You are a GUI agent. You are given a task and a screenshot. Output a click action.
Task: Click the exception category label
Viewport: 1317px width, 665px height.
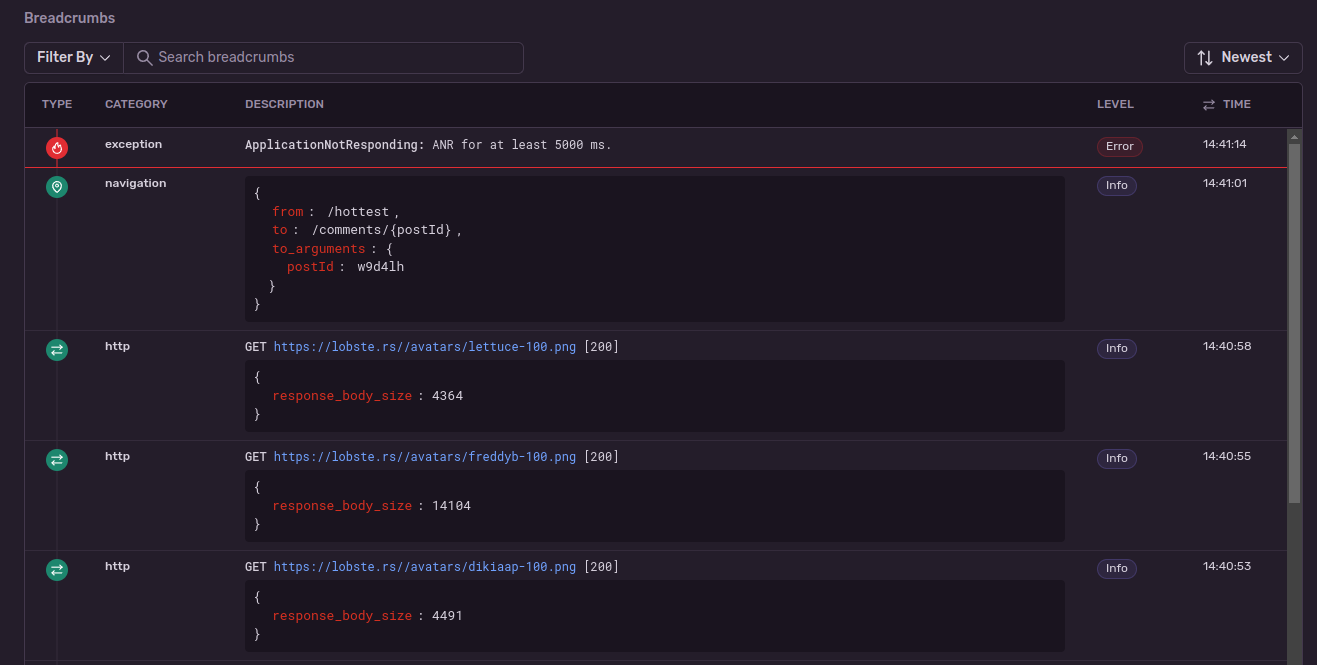point(133,144)
